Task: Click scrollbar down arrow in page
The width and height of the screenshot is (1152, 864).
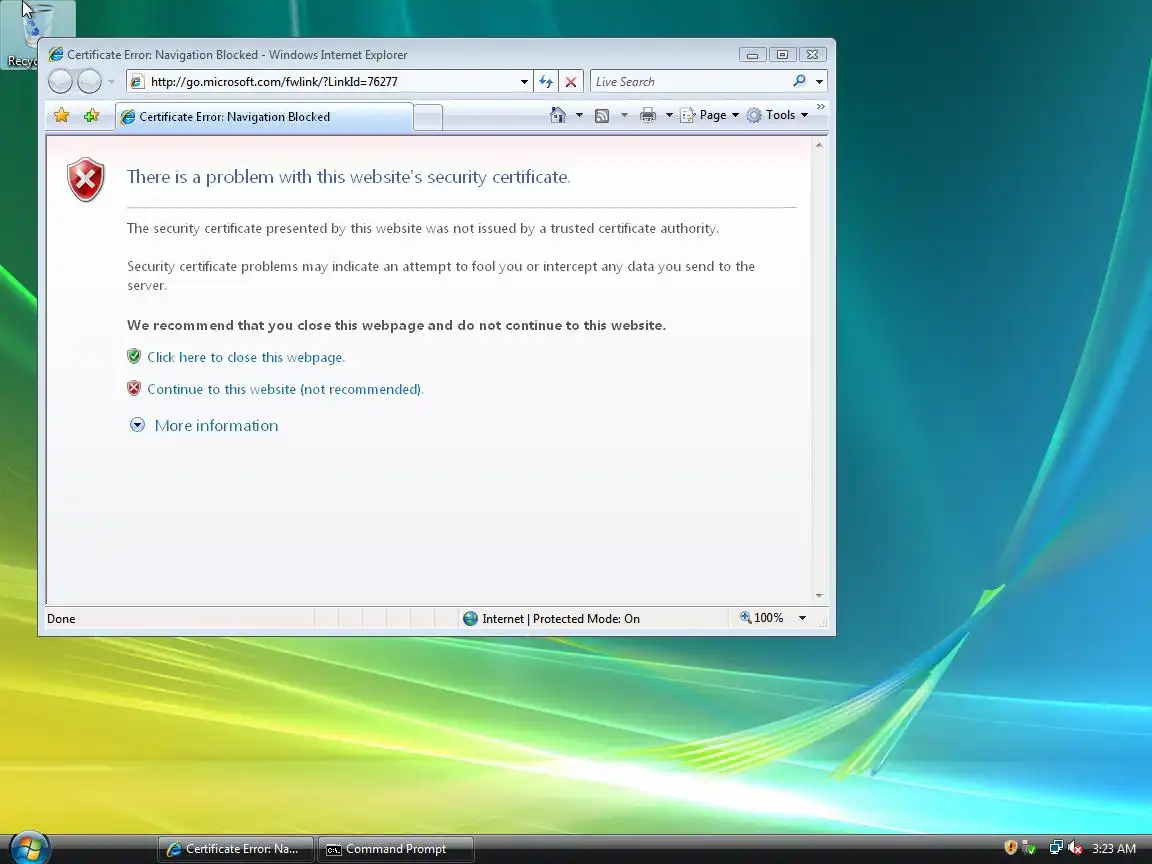Action: click(x=819, y=595)
